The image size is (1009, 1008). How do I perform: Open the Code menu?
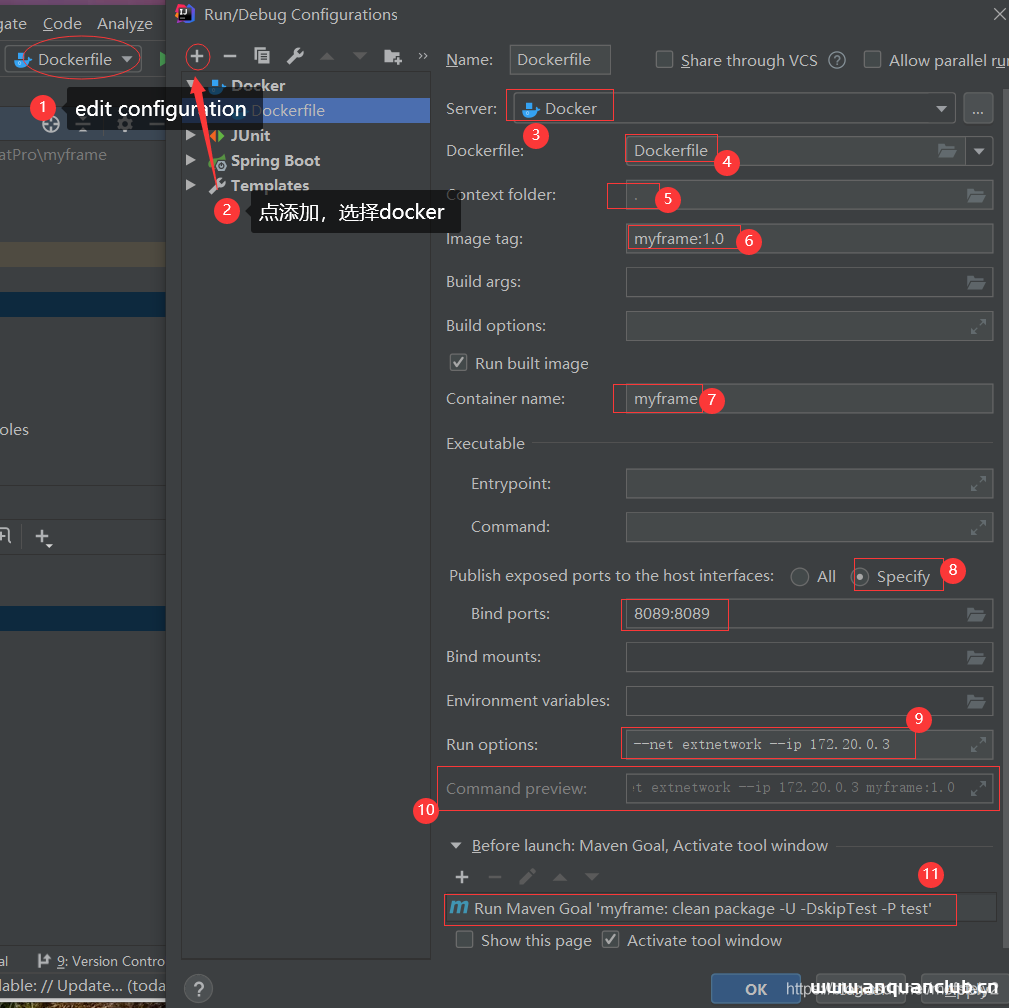tap(62, 23)
